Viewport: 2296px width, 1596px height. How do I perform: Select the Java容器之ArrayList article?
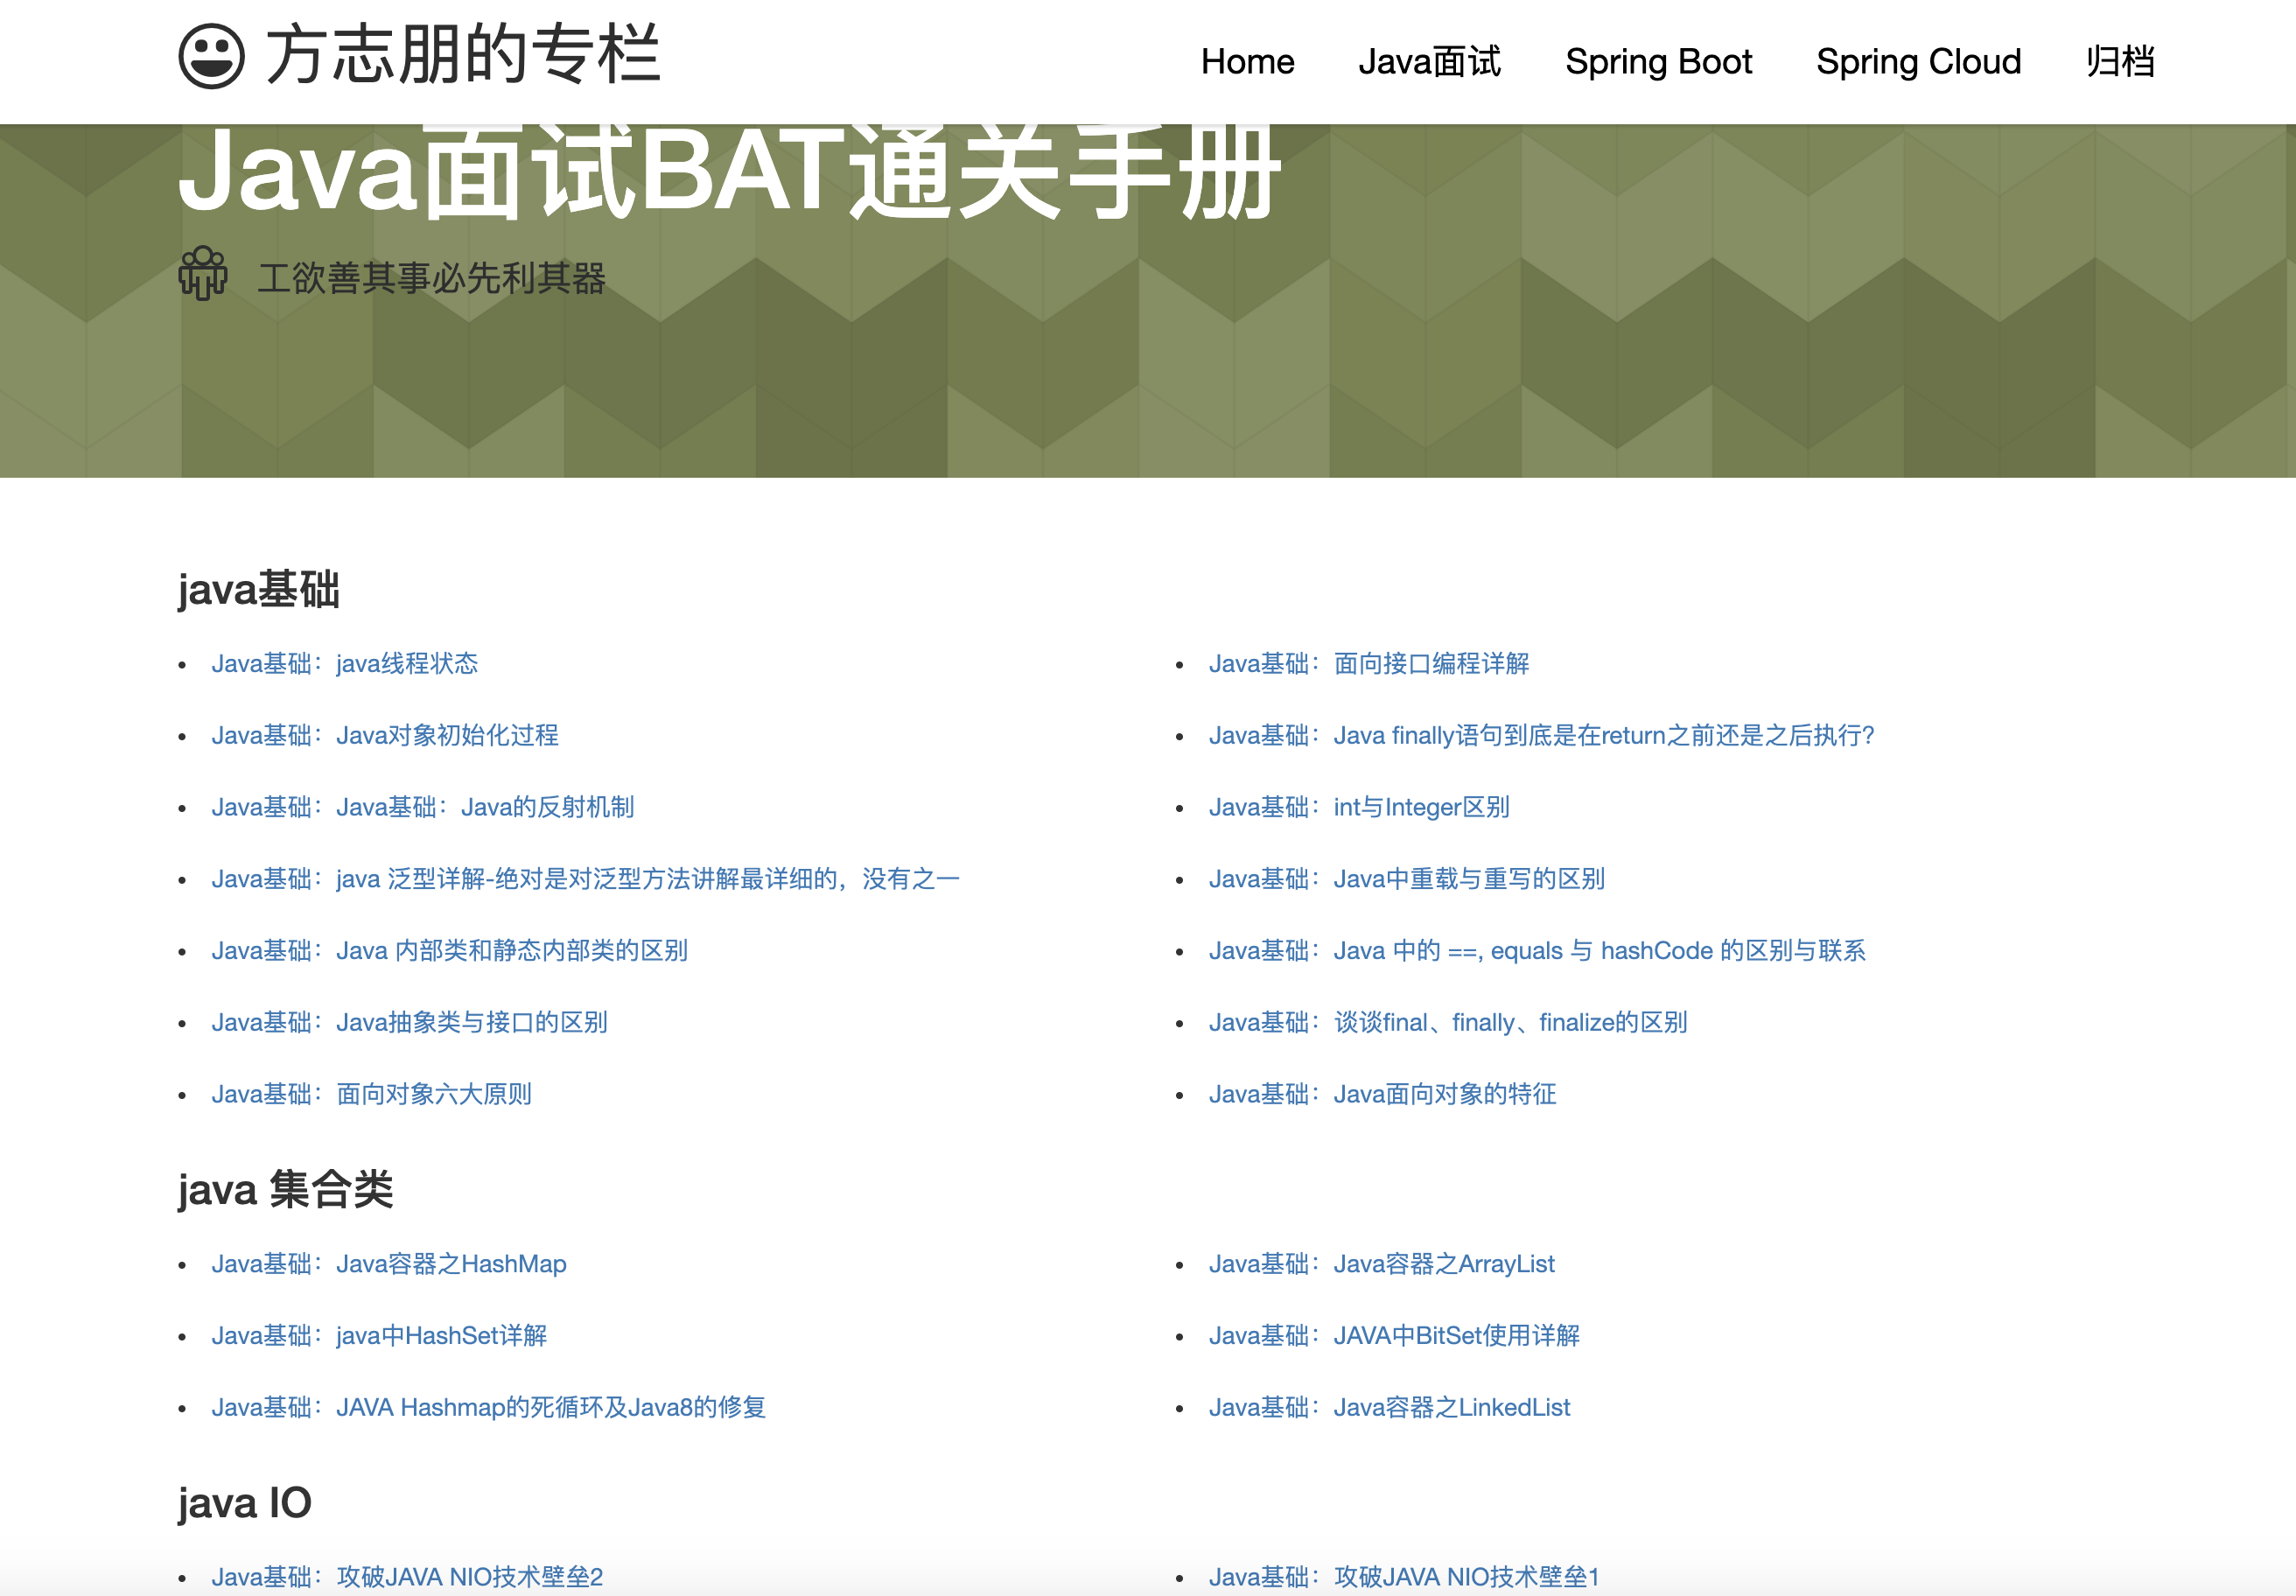[x=1381, y=1264]
